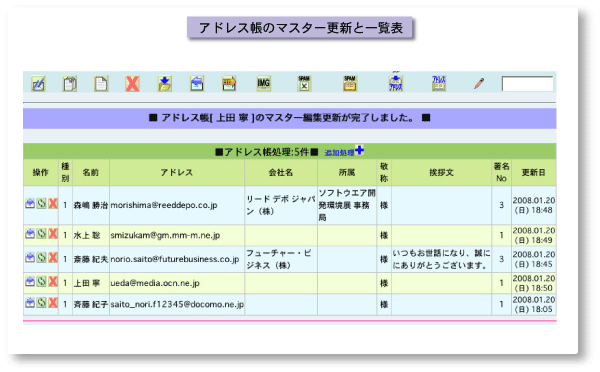600x372 pixels.
Task: Click the 追加処理 link
Action: pos(339,153)
